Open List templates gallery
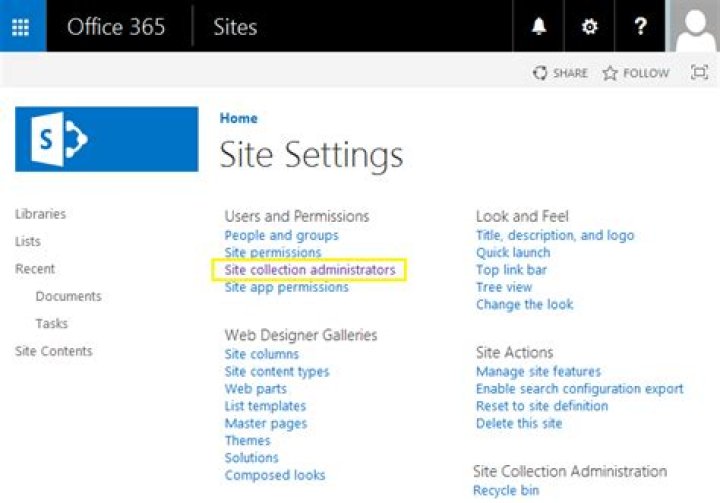720x503 pixels. pyautogui.click(x=265, y=406)
